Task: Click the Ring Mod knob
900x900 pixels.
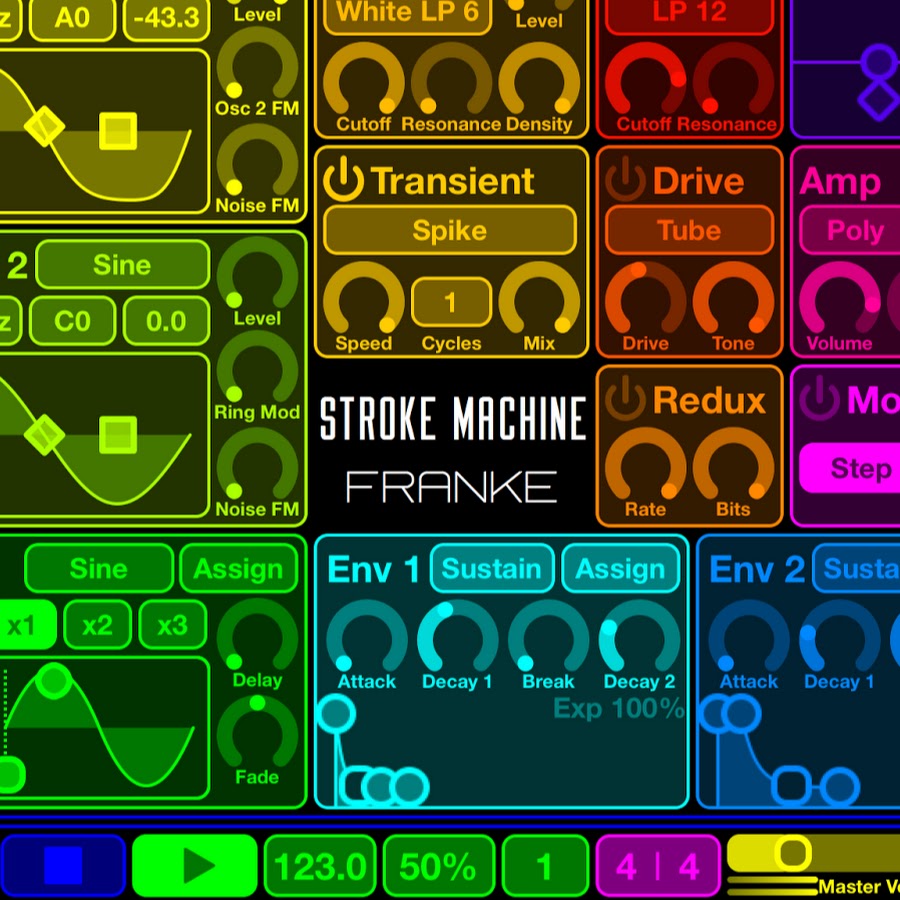Action: click(257, 369)
